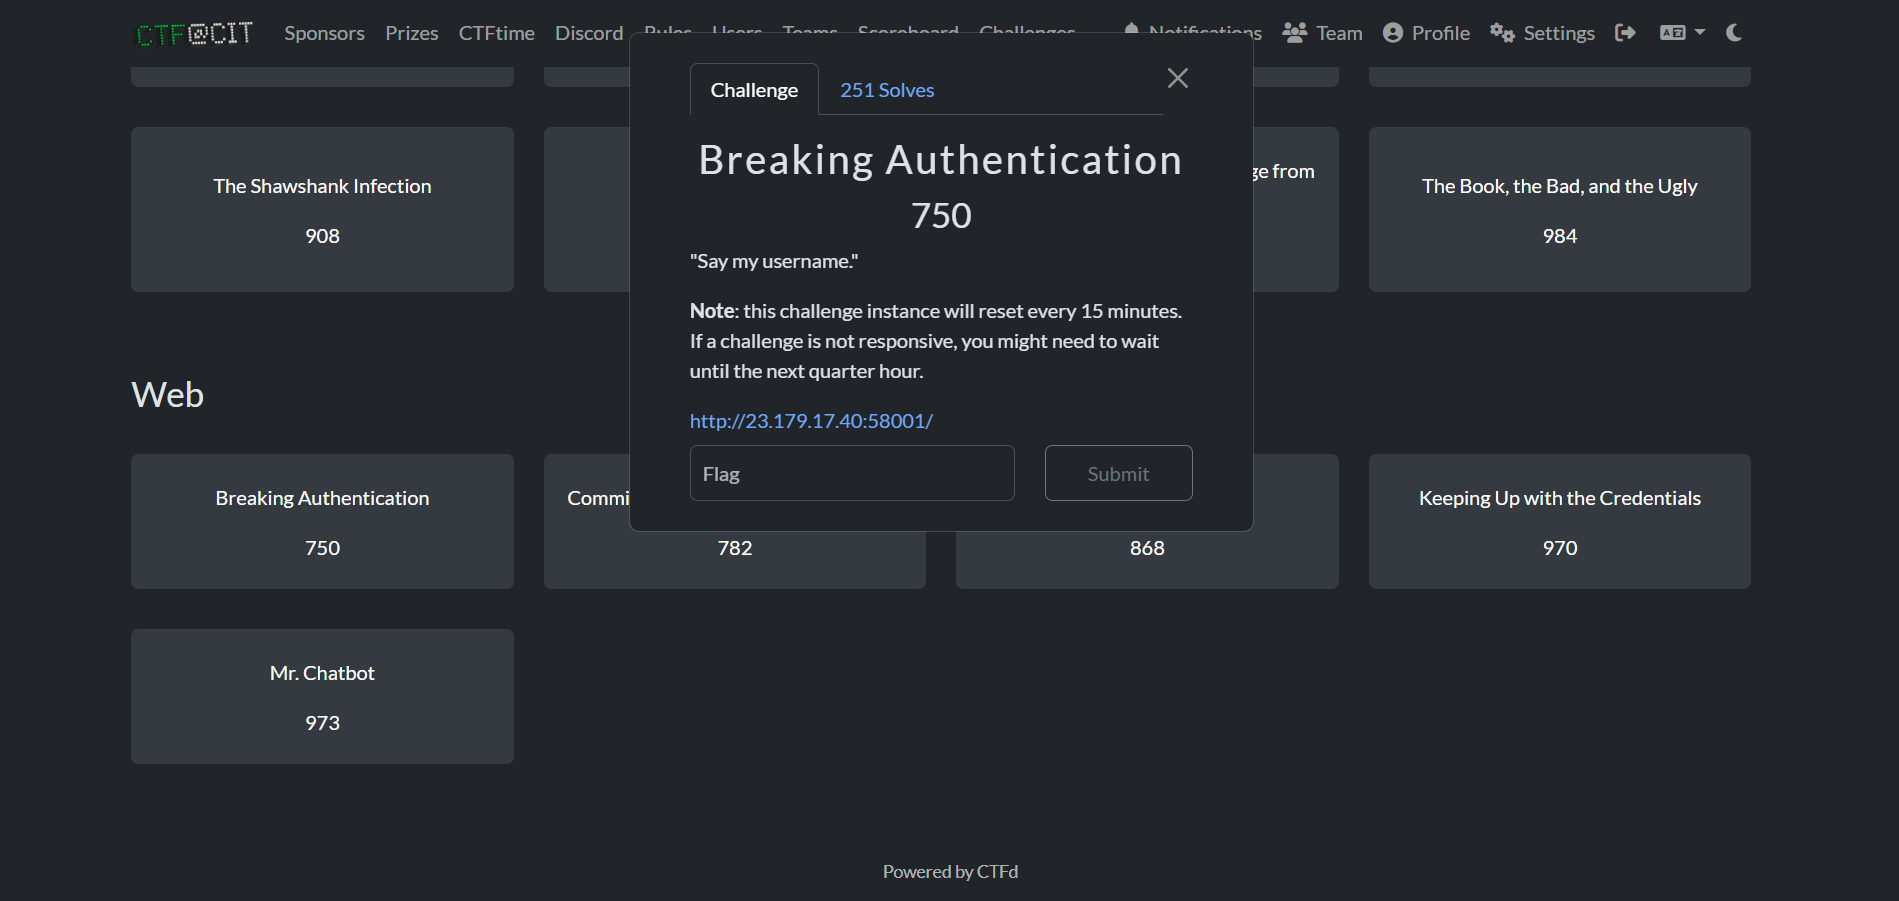This screenshot has width=1899, height=901.
Task: Switch to the 251 Solves tab
Action: coord(887,89)
